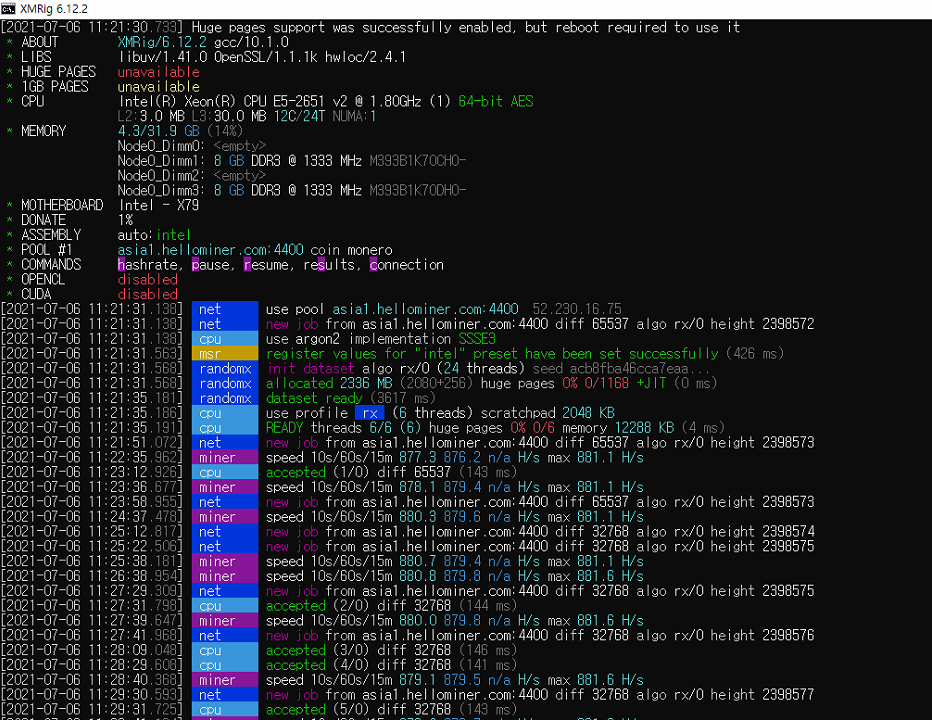Click the red 'unavailable' beside HUGE PAGES

pyautogui.click(x=159, y=72)
